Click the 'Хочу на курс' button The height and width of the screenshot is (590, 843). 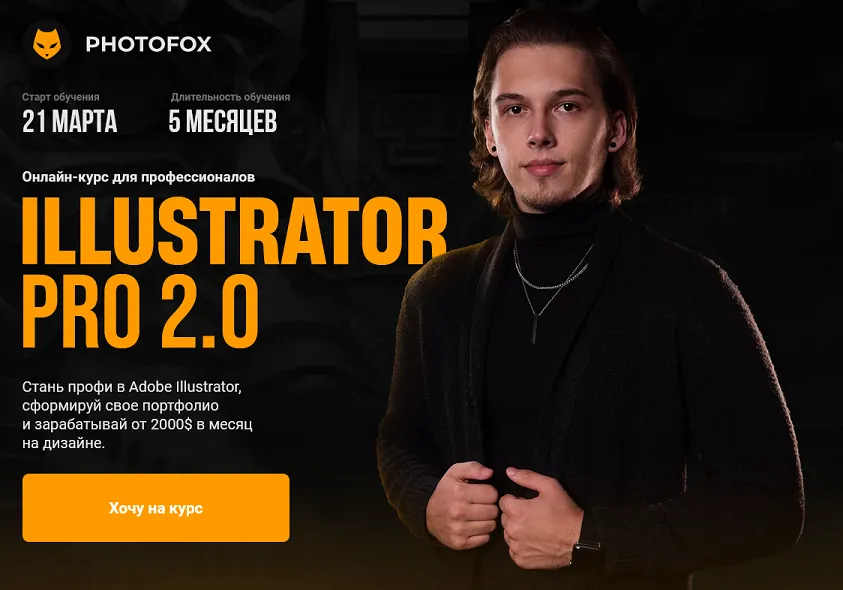pos(156,508)
